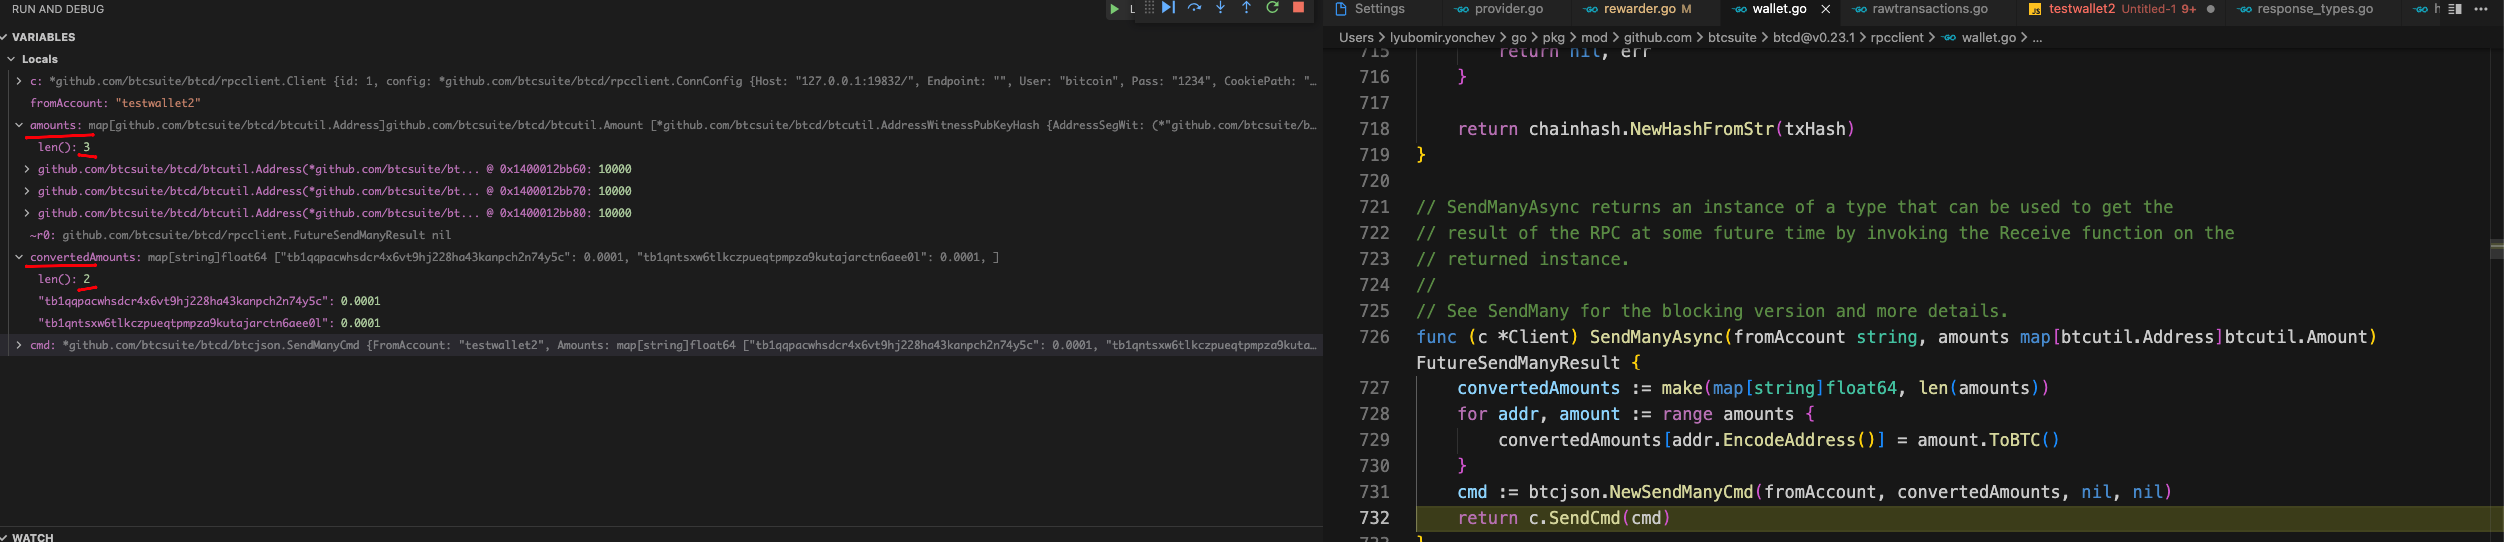Click the Continue debug button

click(x=1168, y=8)
